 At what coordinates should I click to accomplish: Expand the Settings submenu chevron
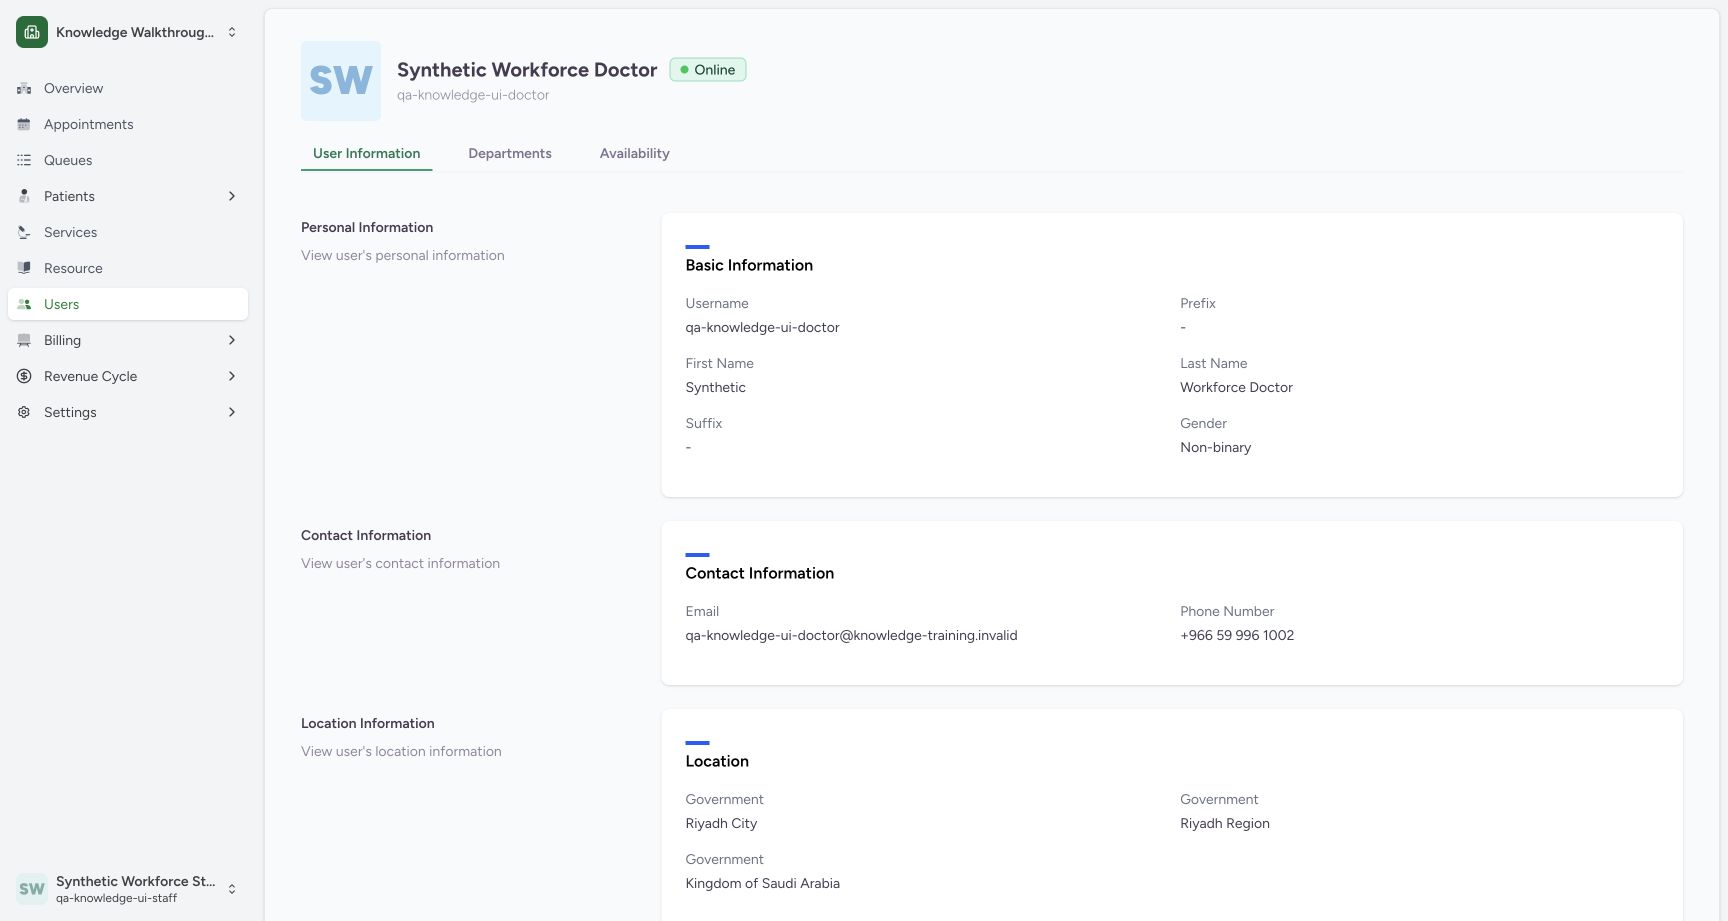point(232,412)
